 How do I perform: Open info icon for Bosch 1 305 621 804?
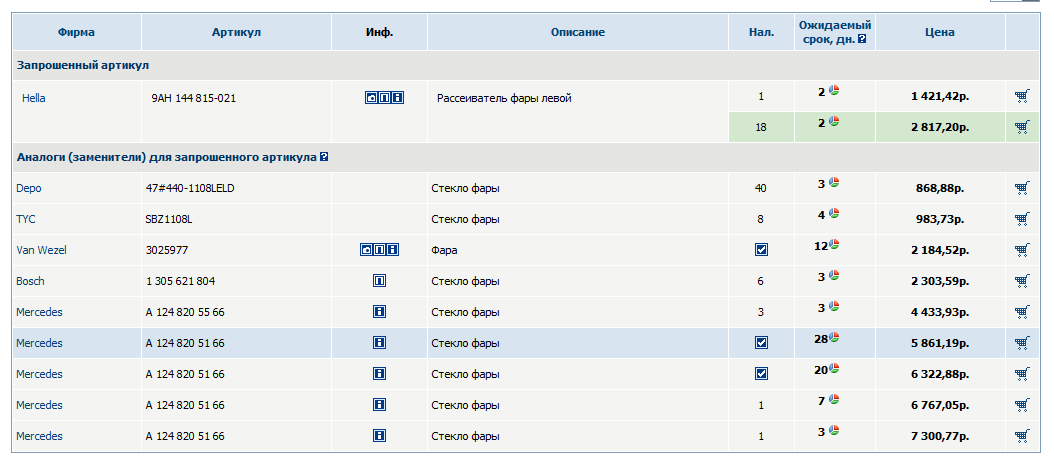[x=379, y=281]
